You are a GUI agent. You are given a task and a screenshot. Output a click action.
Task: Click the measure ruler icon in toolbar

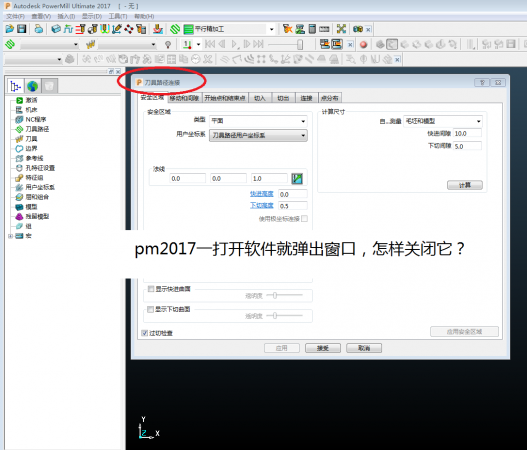click(324, 29)
